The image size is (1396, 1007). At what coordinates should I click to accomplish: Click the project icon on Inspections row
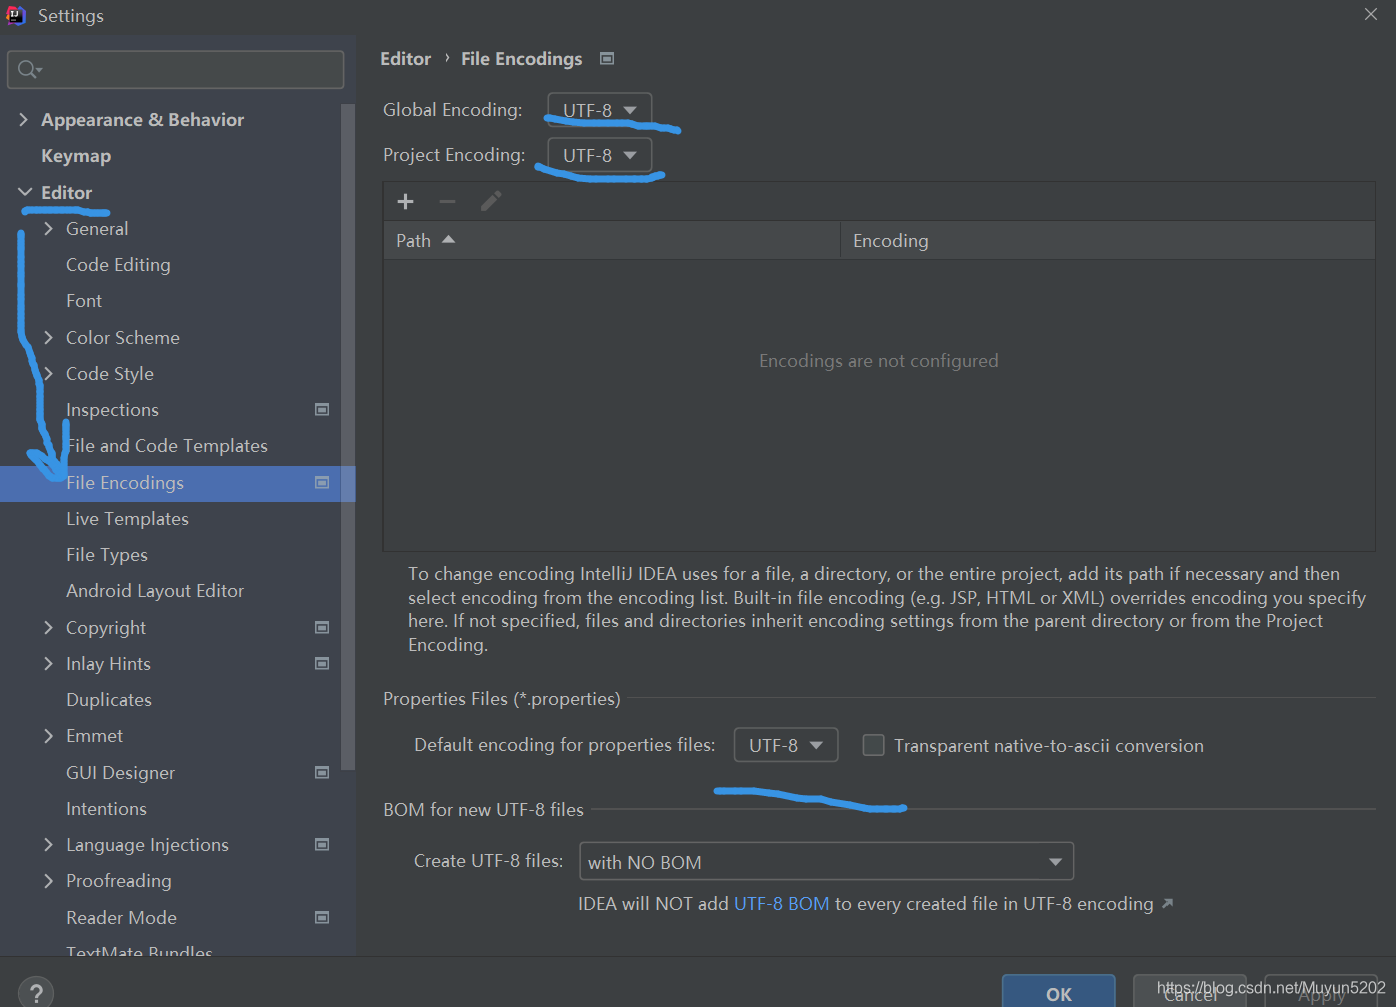click(322, 409)
